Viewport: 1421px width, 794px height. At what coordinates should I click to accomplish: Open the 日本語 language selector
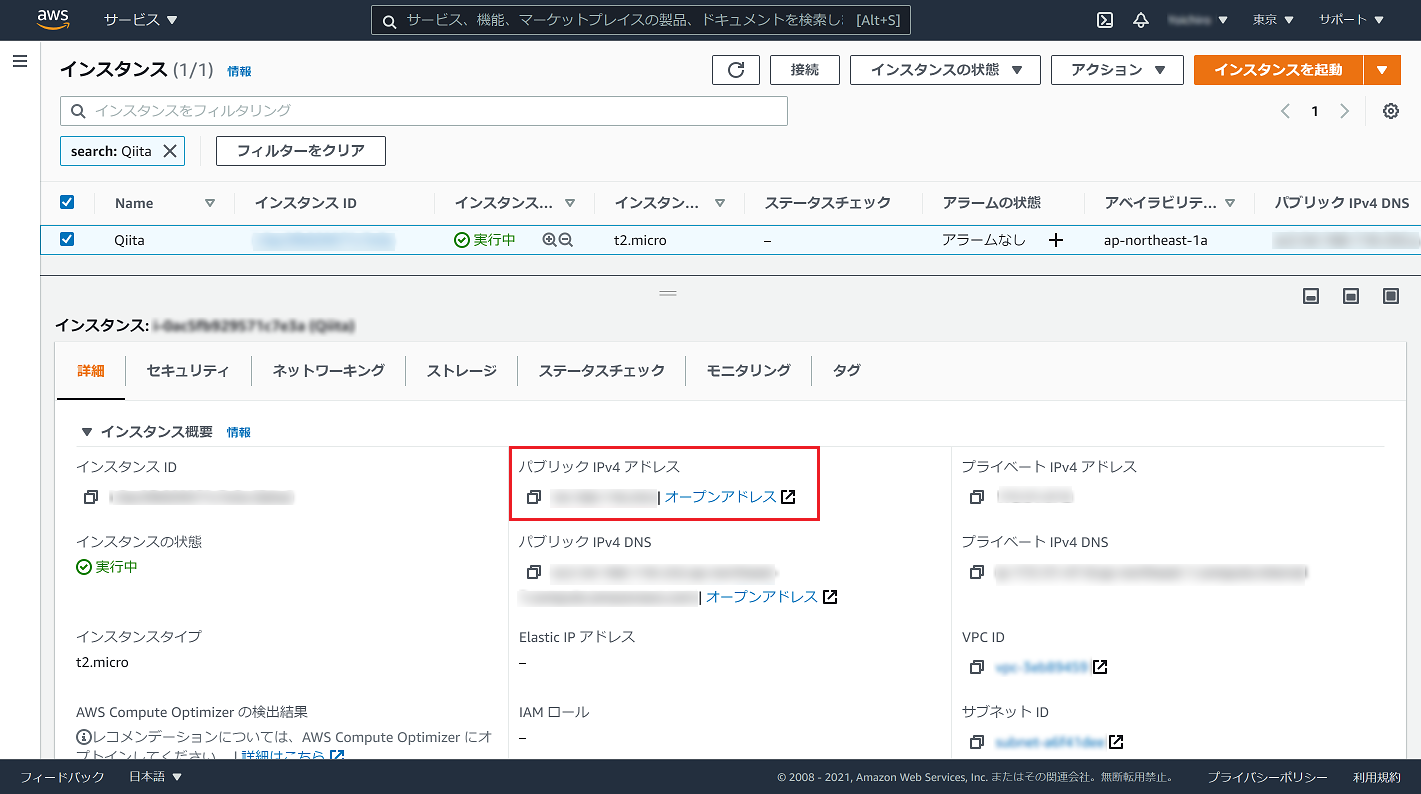click(x=156, y=777)
